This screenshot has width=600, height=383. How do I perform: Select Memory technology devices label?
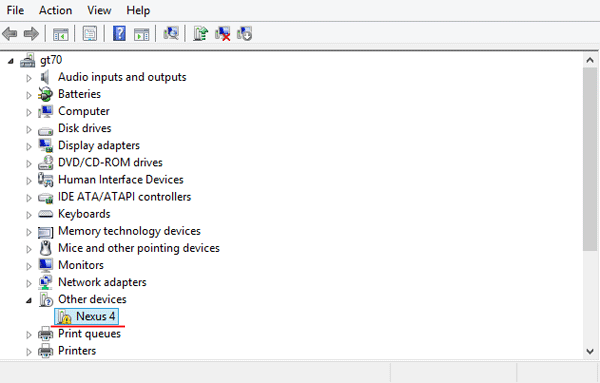pyautogui.click(x=129, y=231)
